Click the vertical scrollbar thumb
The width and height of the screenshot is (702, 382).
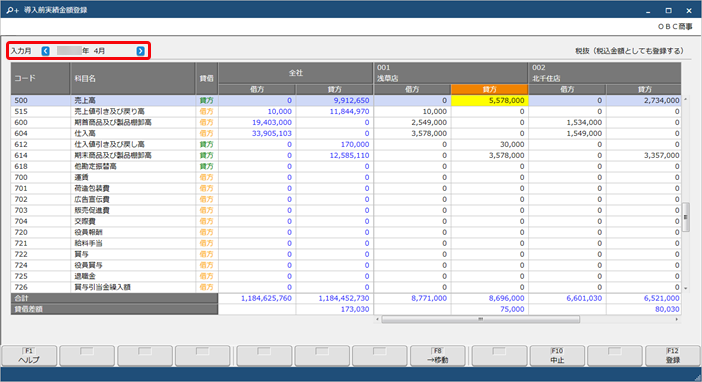[685, 217]
